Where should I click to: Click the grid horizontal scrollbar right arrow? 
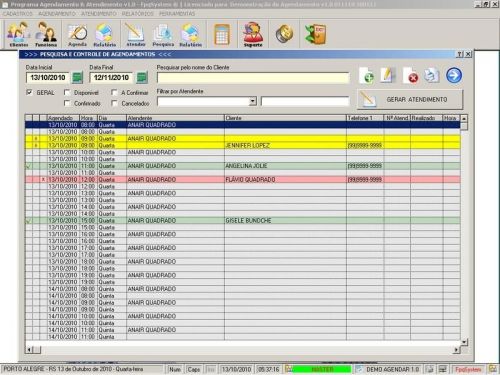tap(456, 350)
